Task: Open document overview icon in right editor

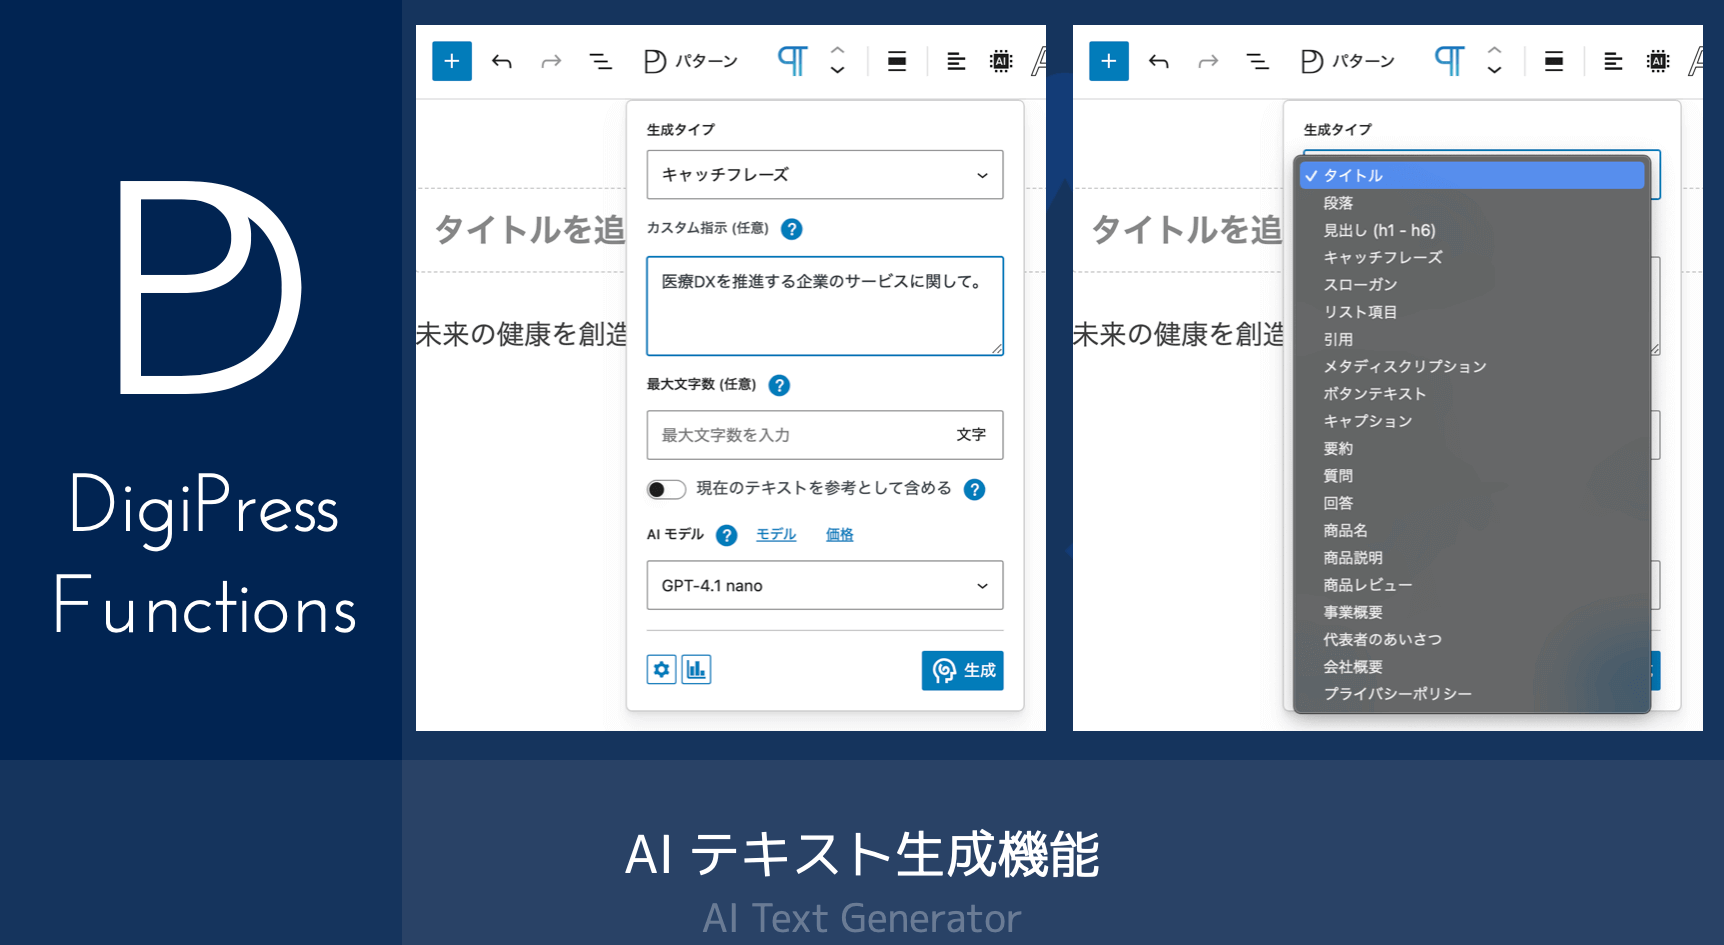Action: [x=1257, y=62]
